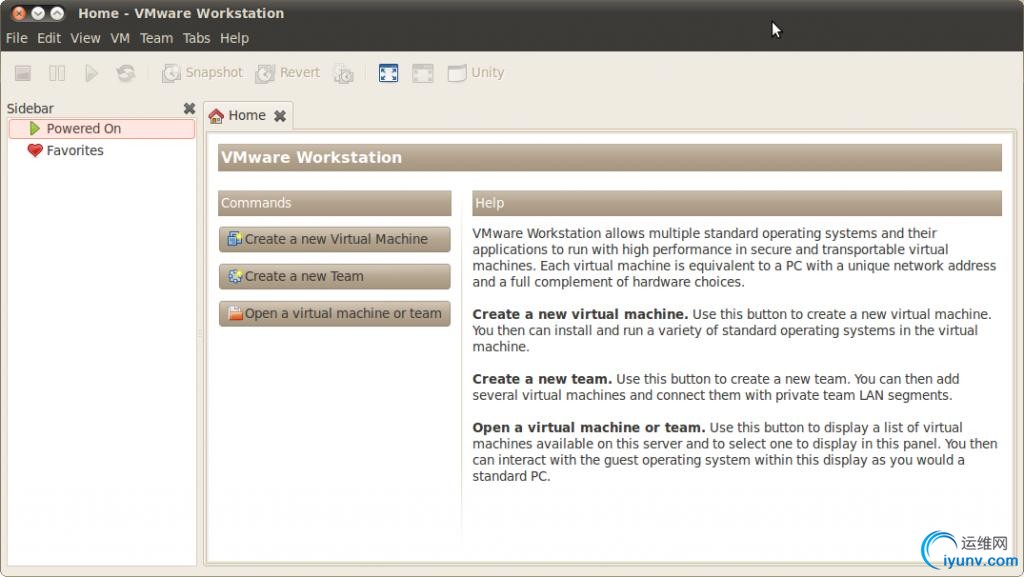The height and width of the screenshot is (577, 1024).
Task: Open the snapshot manager icon beside Revert
Action: click(x=344, y=74)
